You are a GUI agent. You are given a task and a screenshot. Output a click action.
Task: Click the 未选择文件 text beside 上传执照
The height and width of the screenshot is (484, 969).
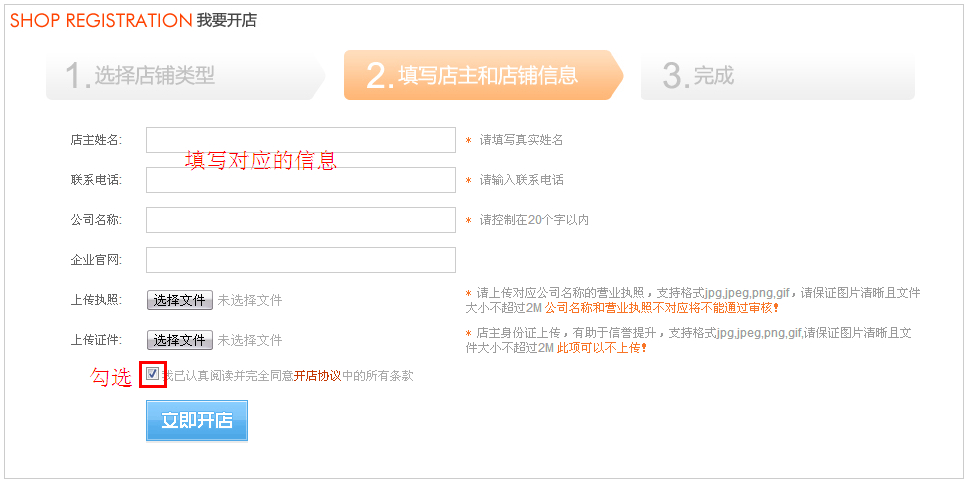point(250,300)
